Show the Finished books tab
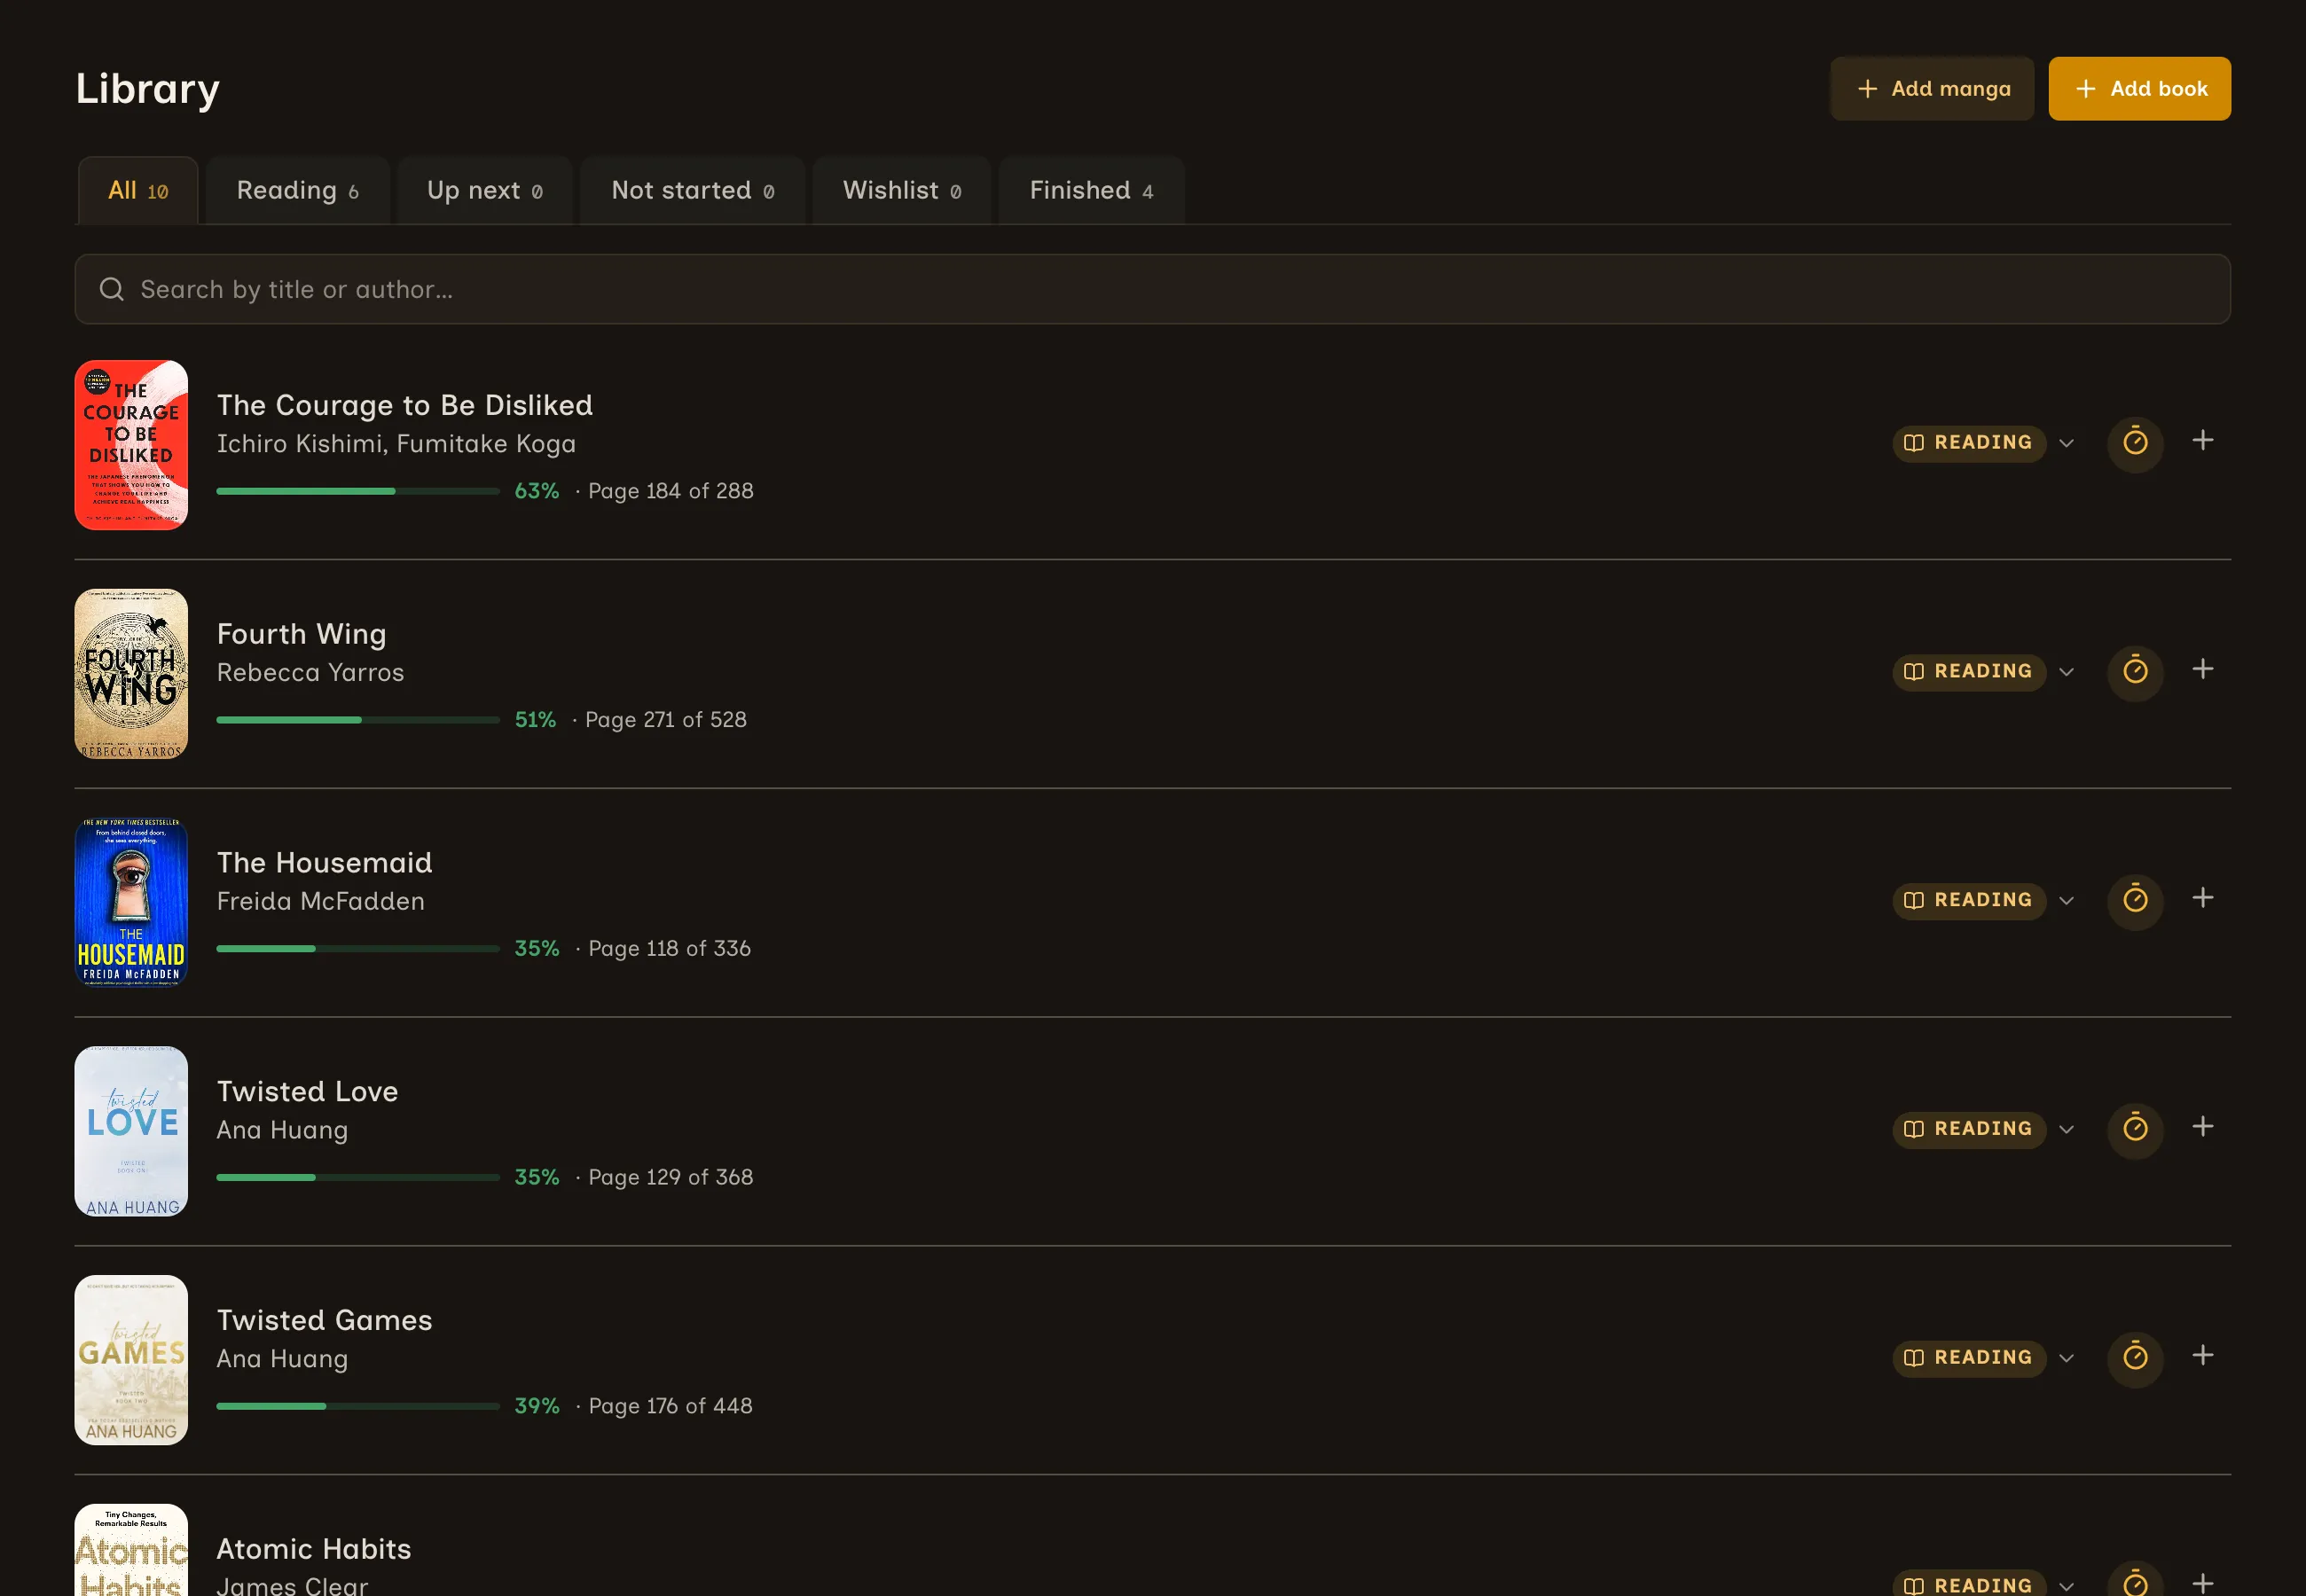2306x1596 pixels. pyautogui.click(x=1092, y=190)
